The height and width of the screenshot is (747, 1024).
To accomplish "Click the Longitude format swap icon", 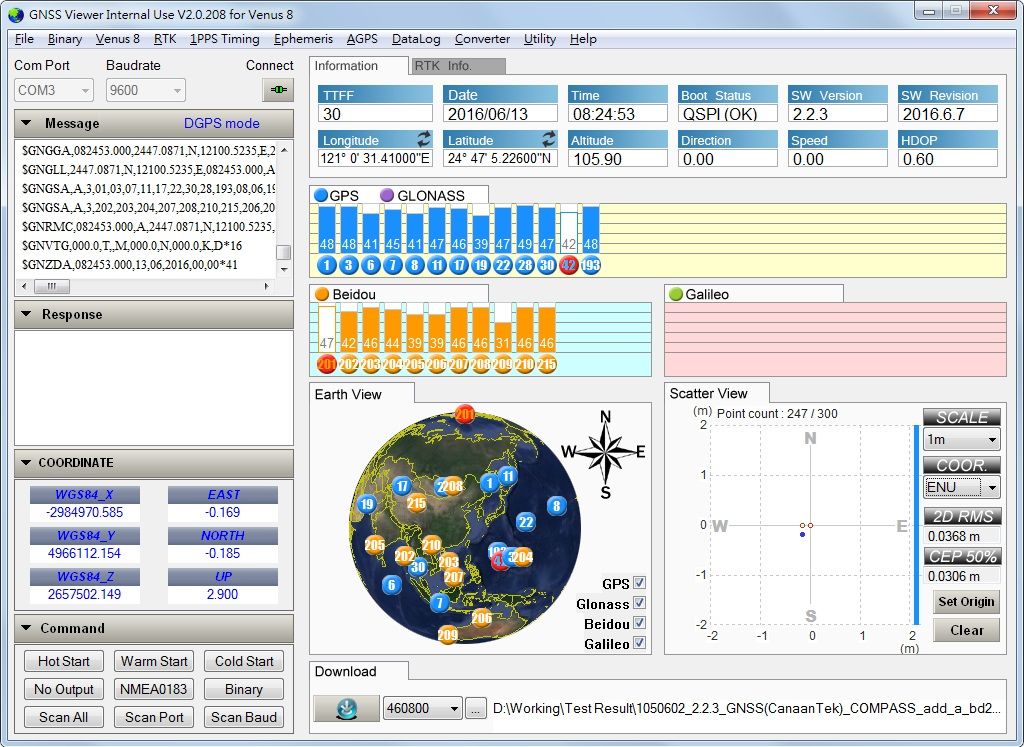I will tap(424, 139).
